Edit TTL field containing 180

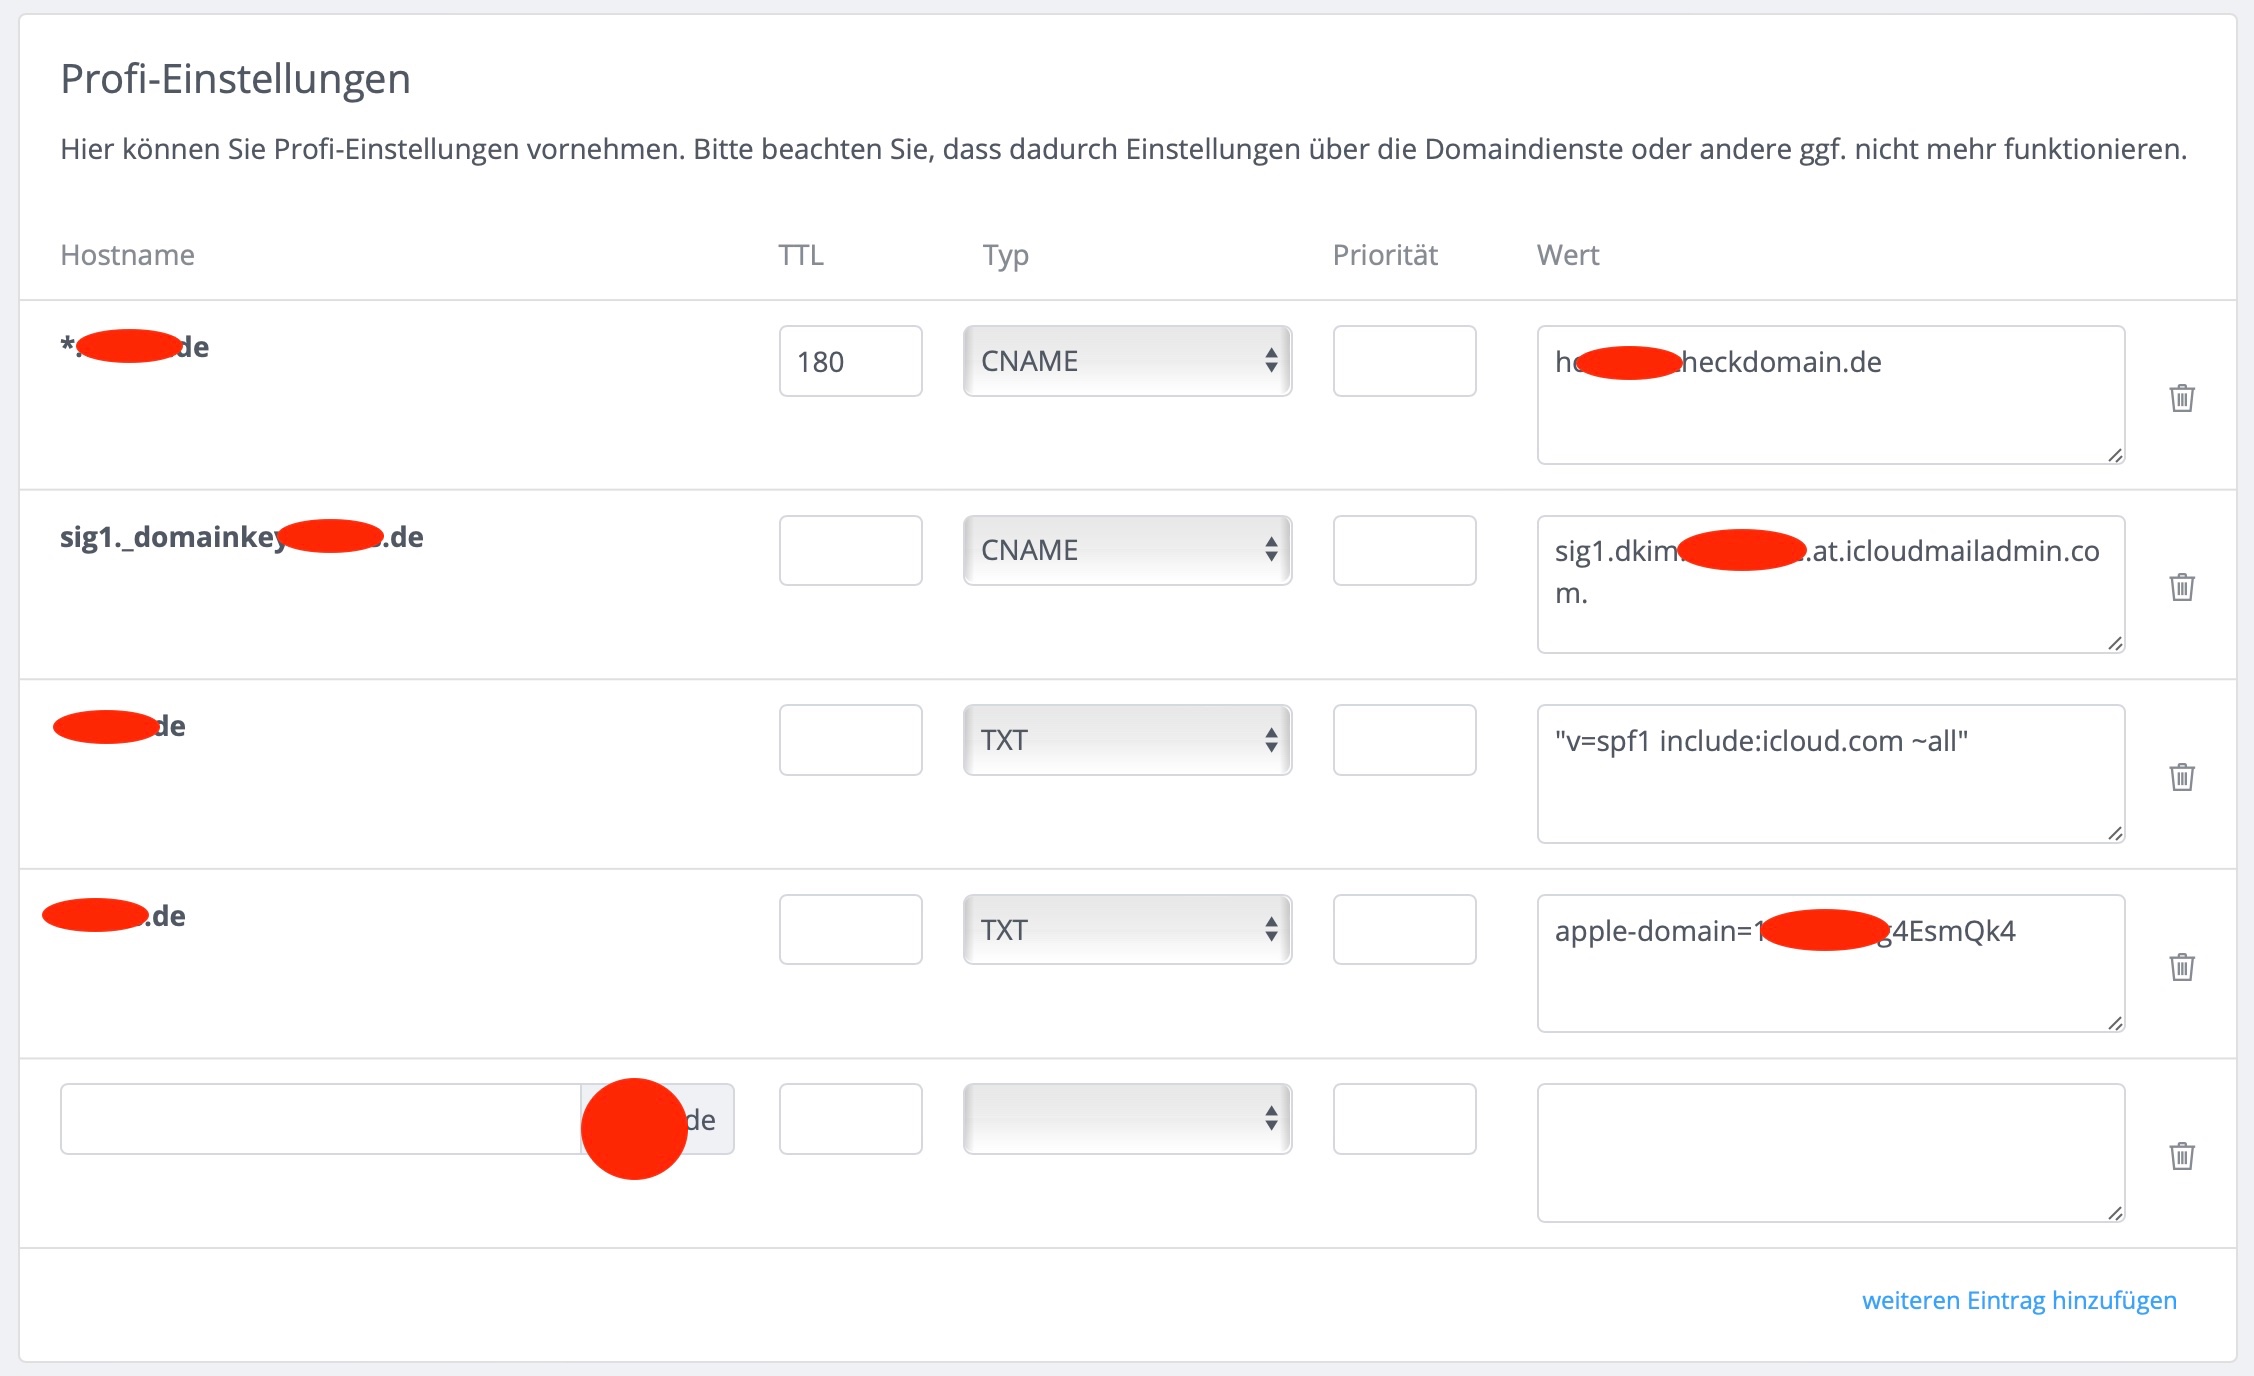pyautogui.click(x=850, y=361)
